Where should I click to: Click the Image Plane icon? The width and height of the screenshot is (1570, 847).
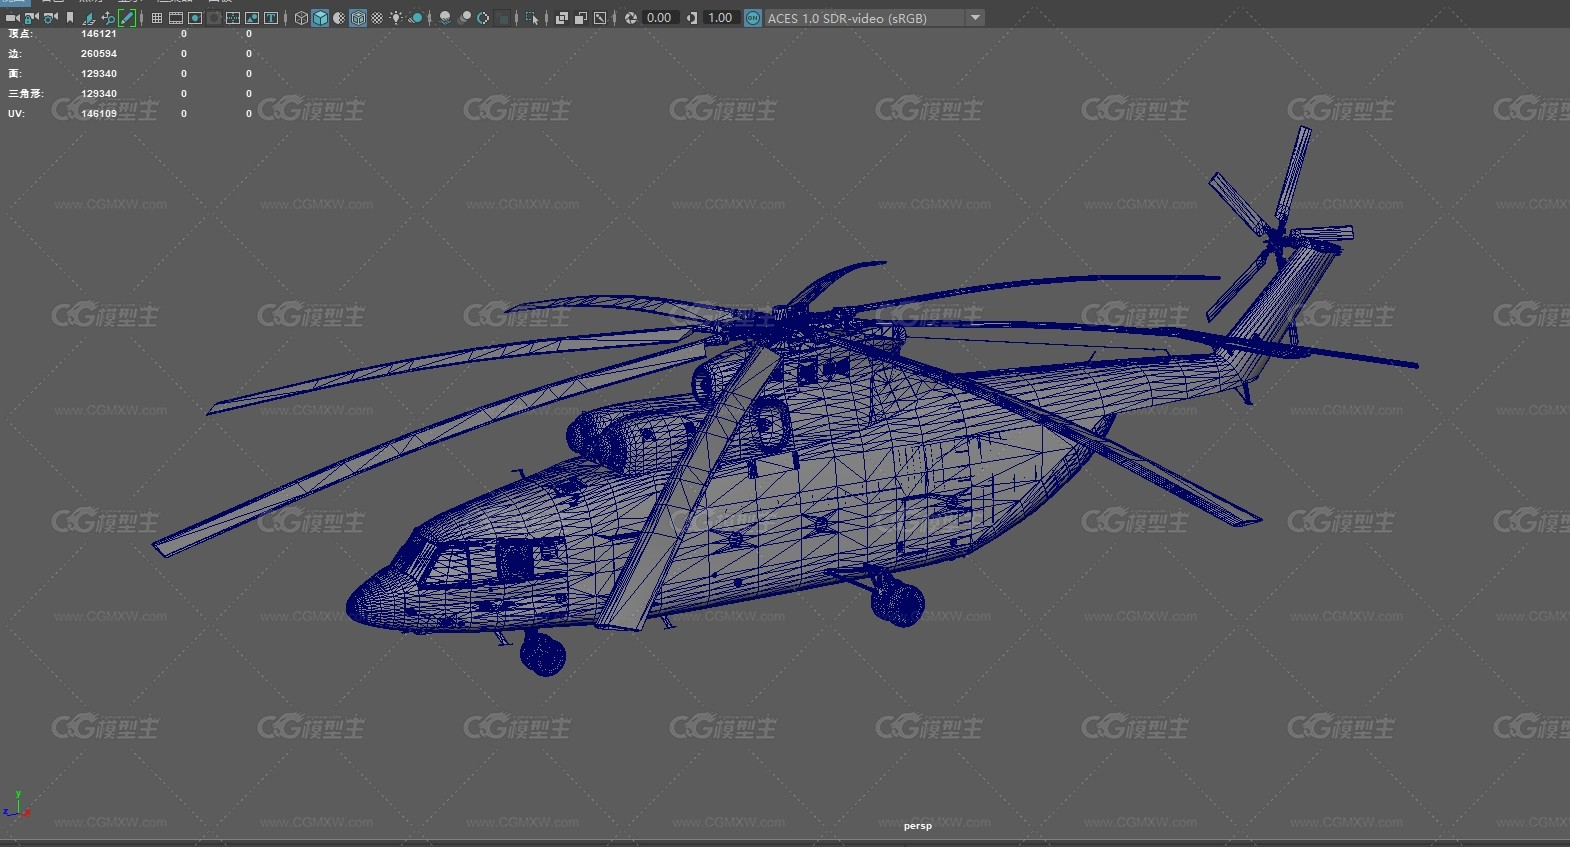tap(88, 18)
